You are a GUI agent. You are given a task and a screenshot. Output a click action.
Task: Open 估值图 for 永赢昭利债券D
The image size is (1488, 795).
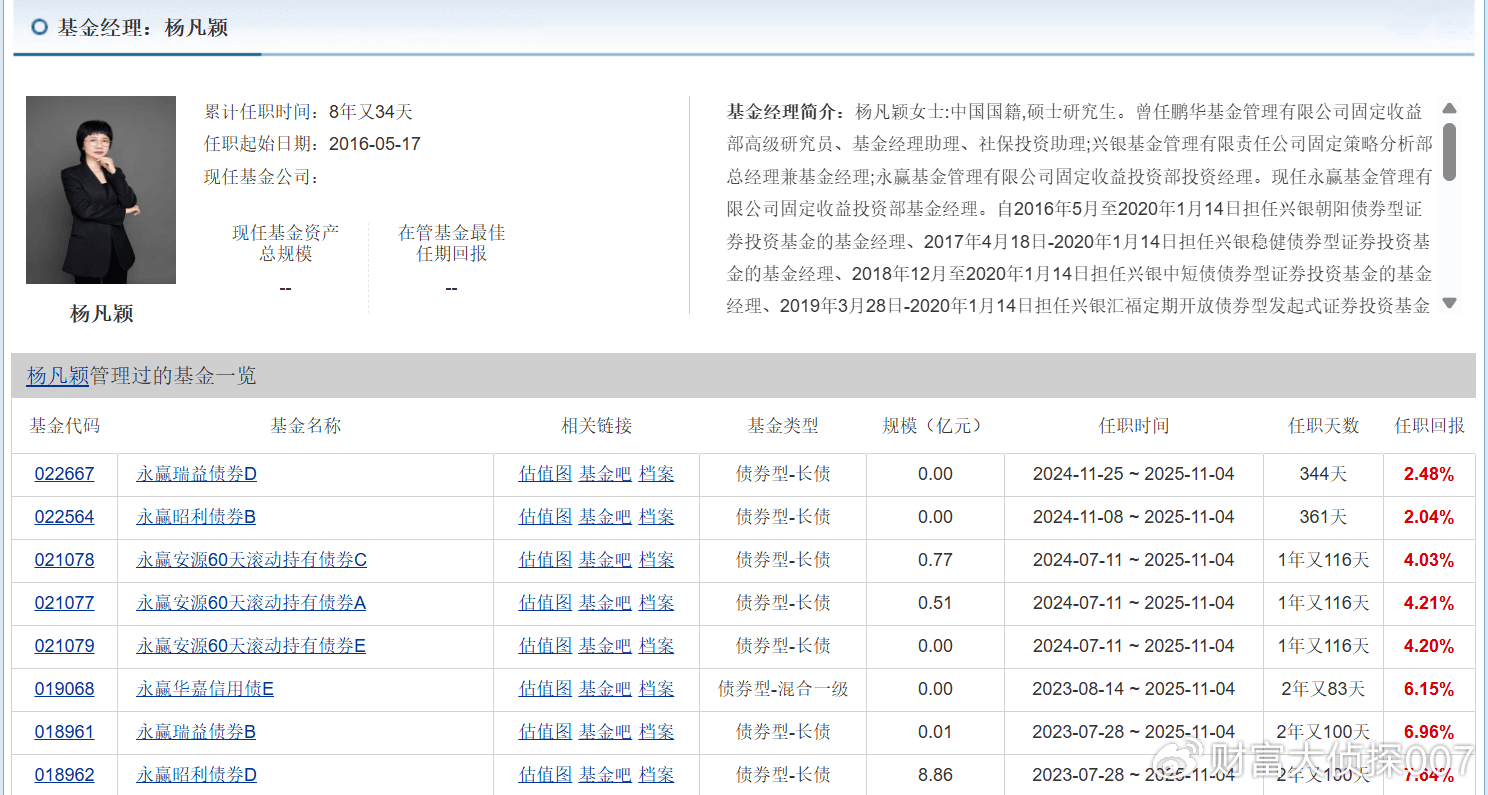545,775
